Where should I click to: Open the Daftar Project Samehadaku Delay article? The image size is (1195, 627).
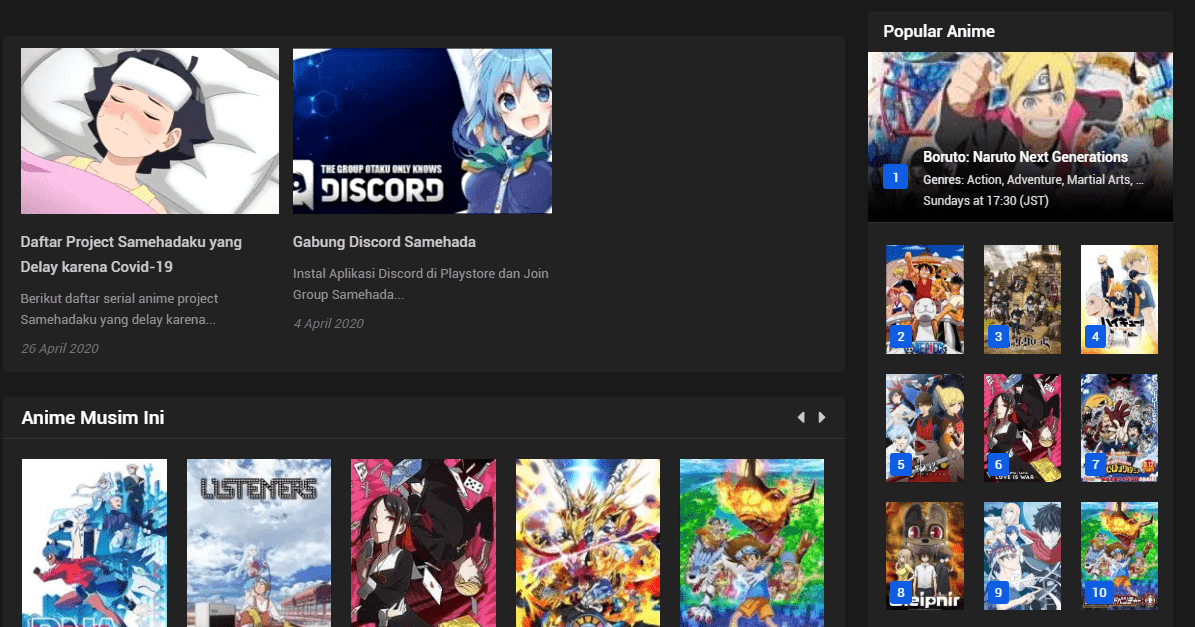[x=131, y=254]
